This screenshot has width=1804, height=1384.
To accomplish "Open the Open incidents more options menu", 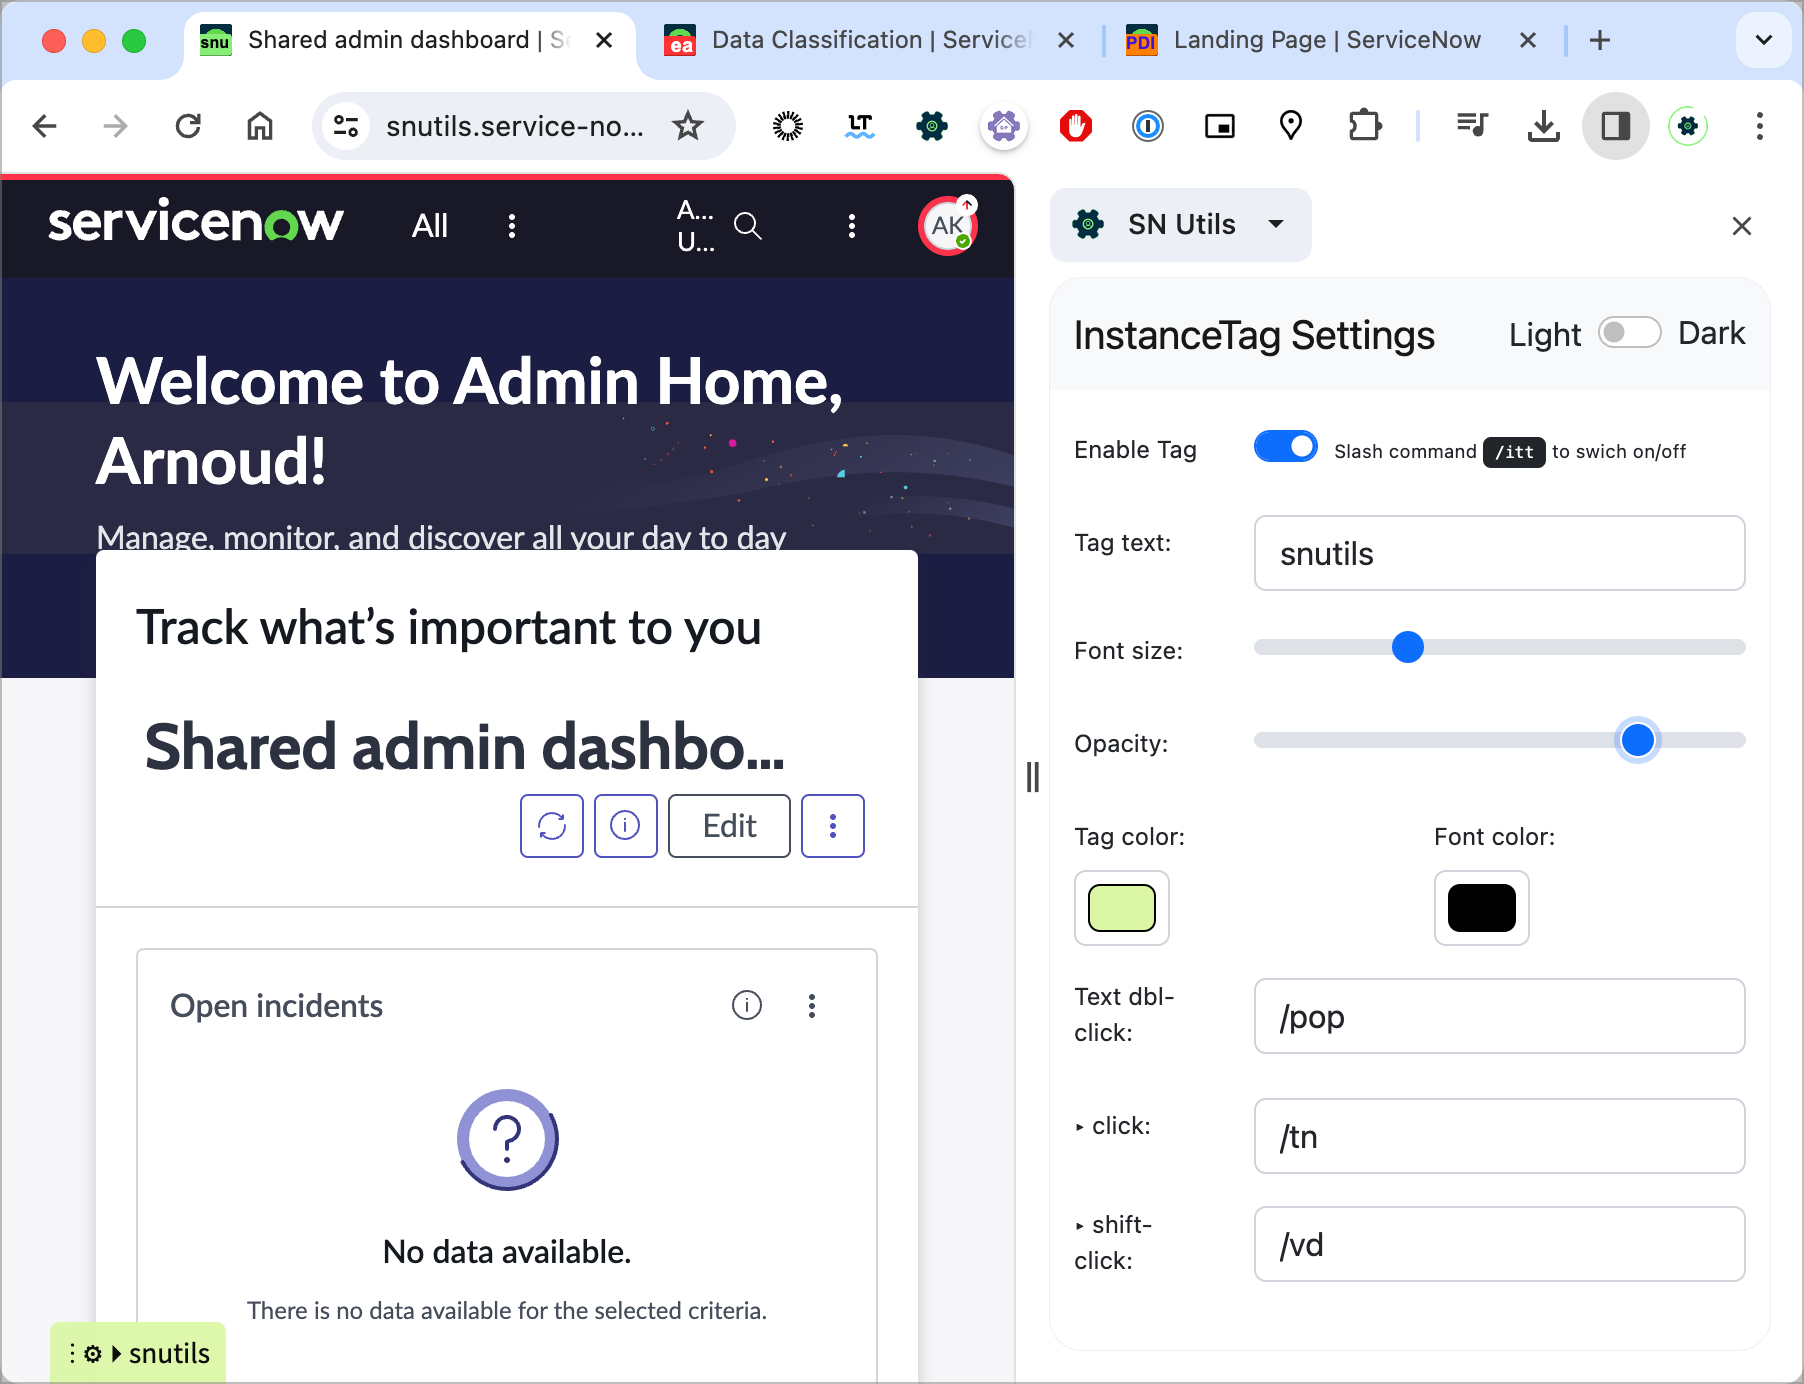I will pos(812,1005).
